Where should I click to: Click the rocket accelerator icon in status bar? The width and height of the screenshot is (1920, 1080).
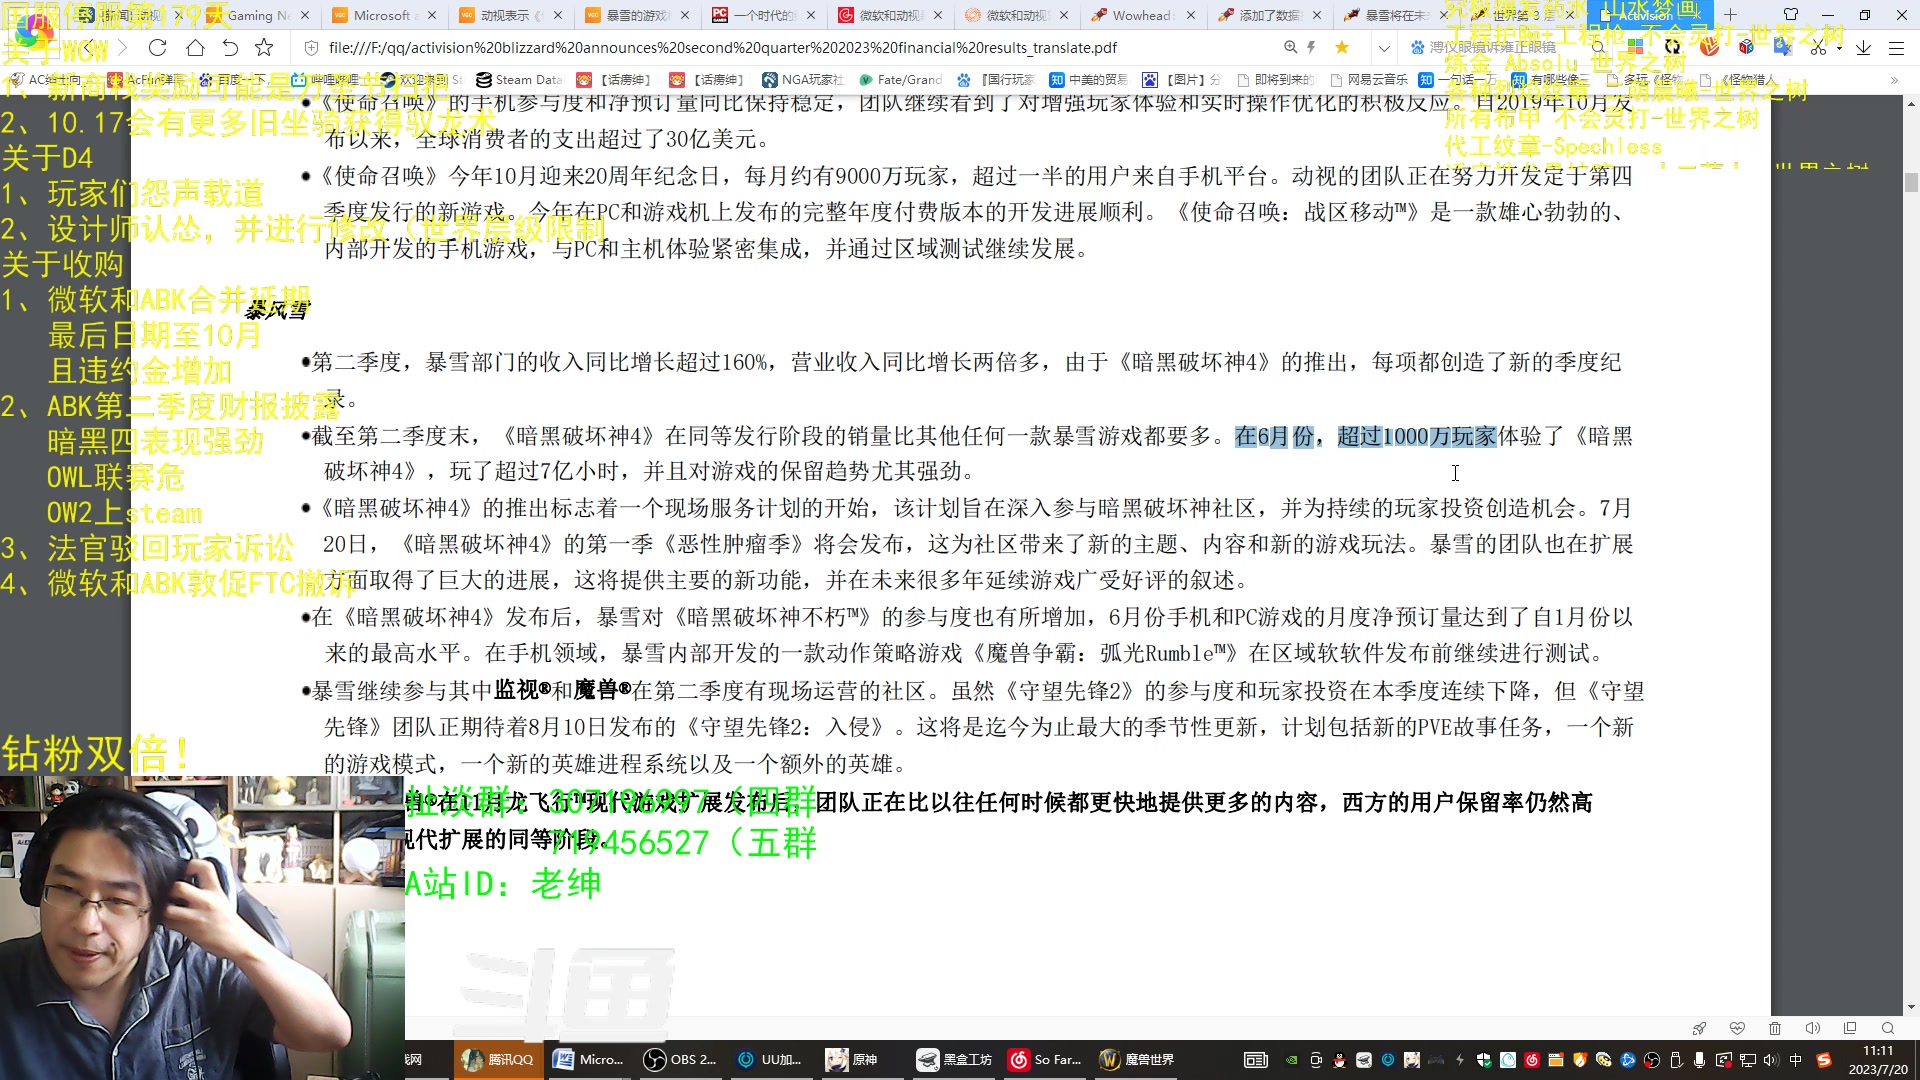[x=1699, y=1028]
